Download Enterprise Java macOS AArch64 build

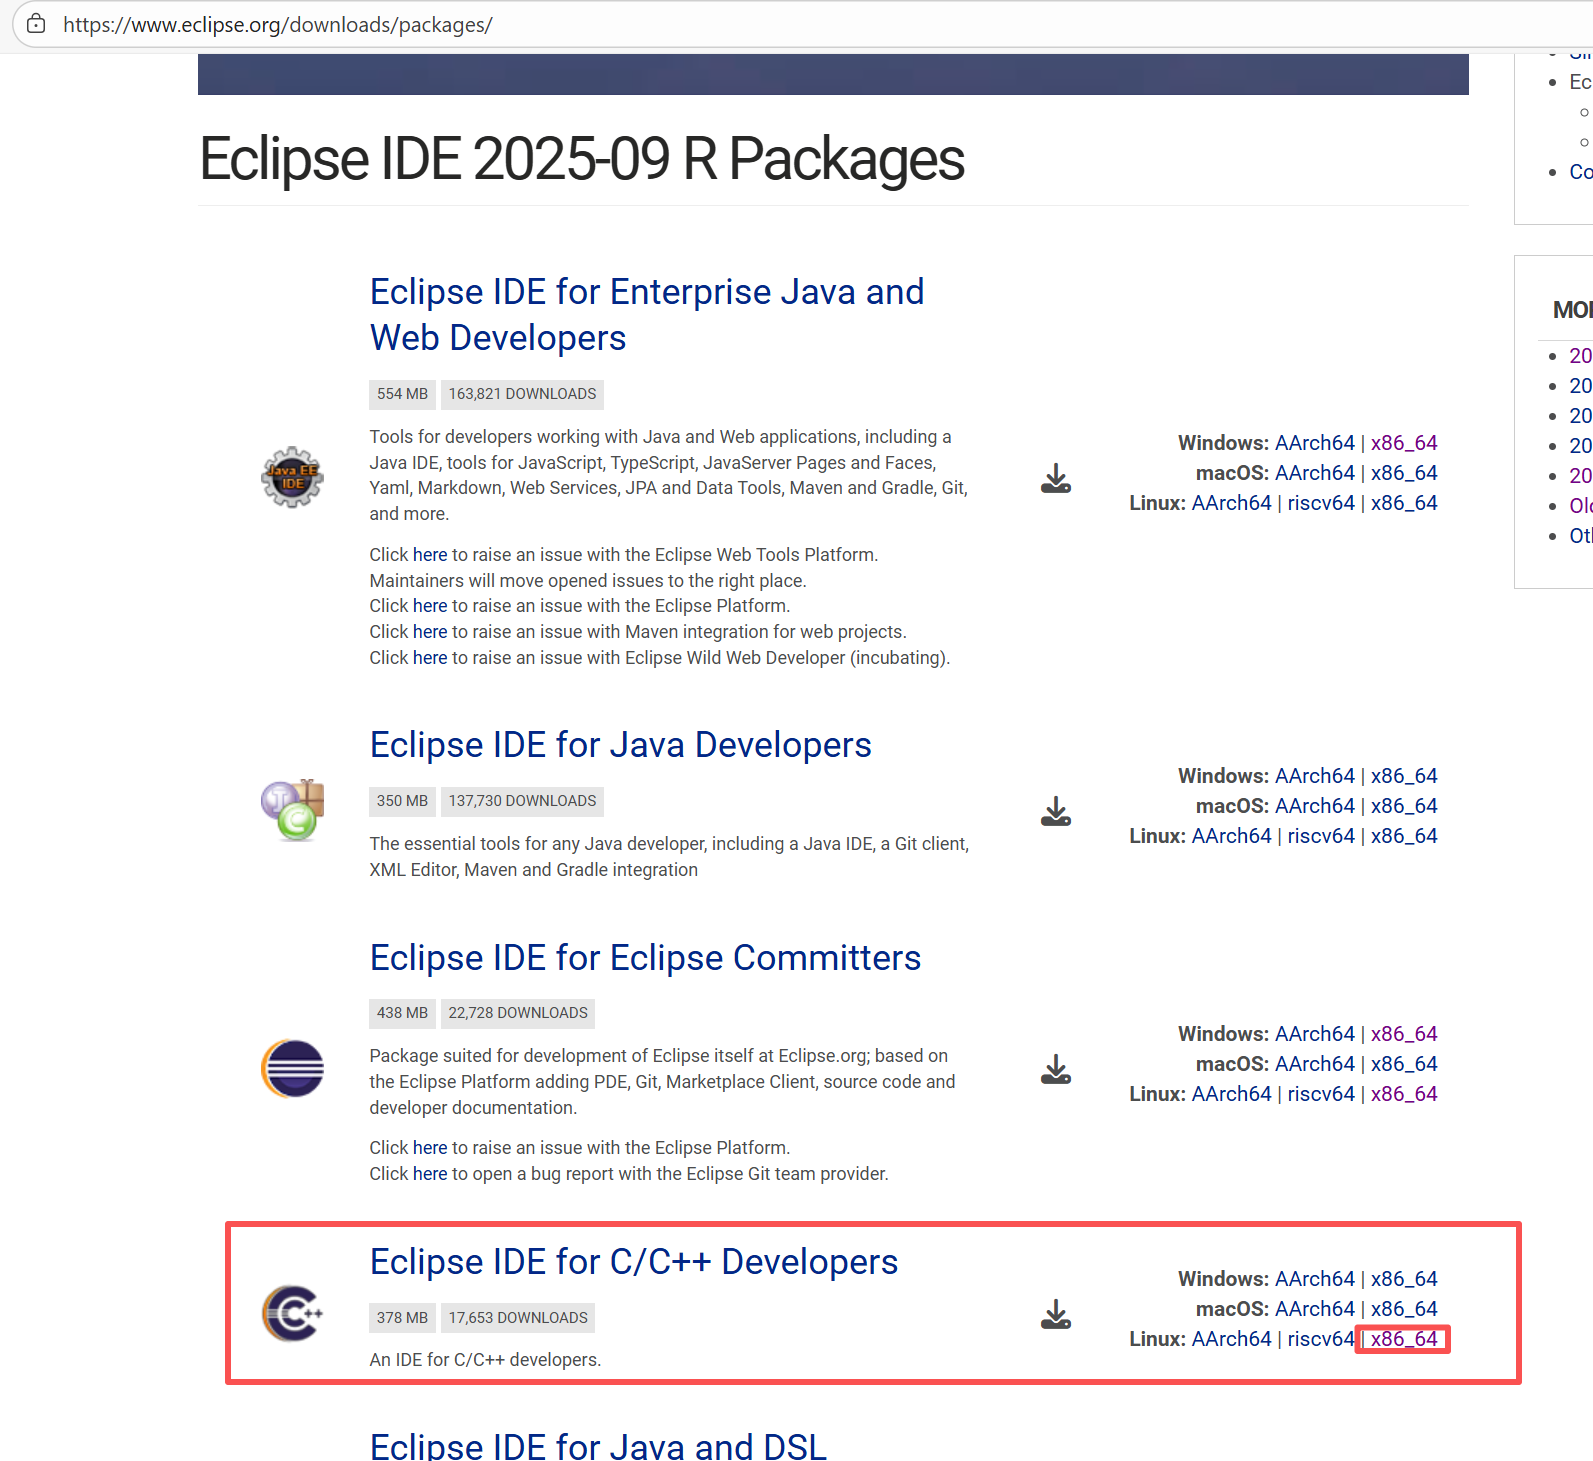click(1314, 473)
